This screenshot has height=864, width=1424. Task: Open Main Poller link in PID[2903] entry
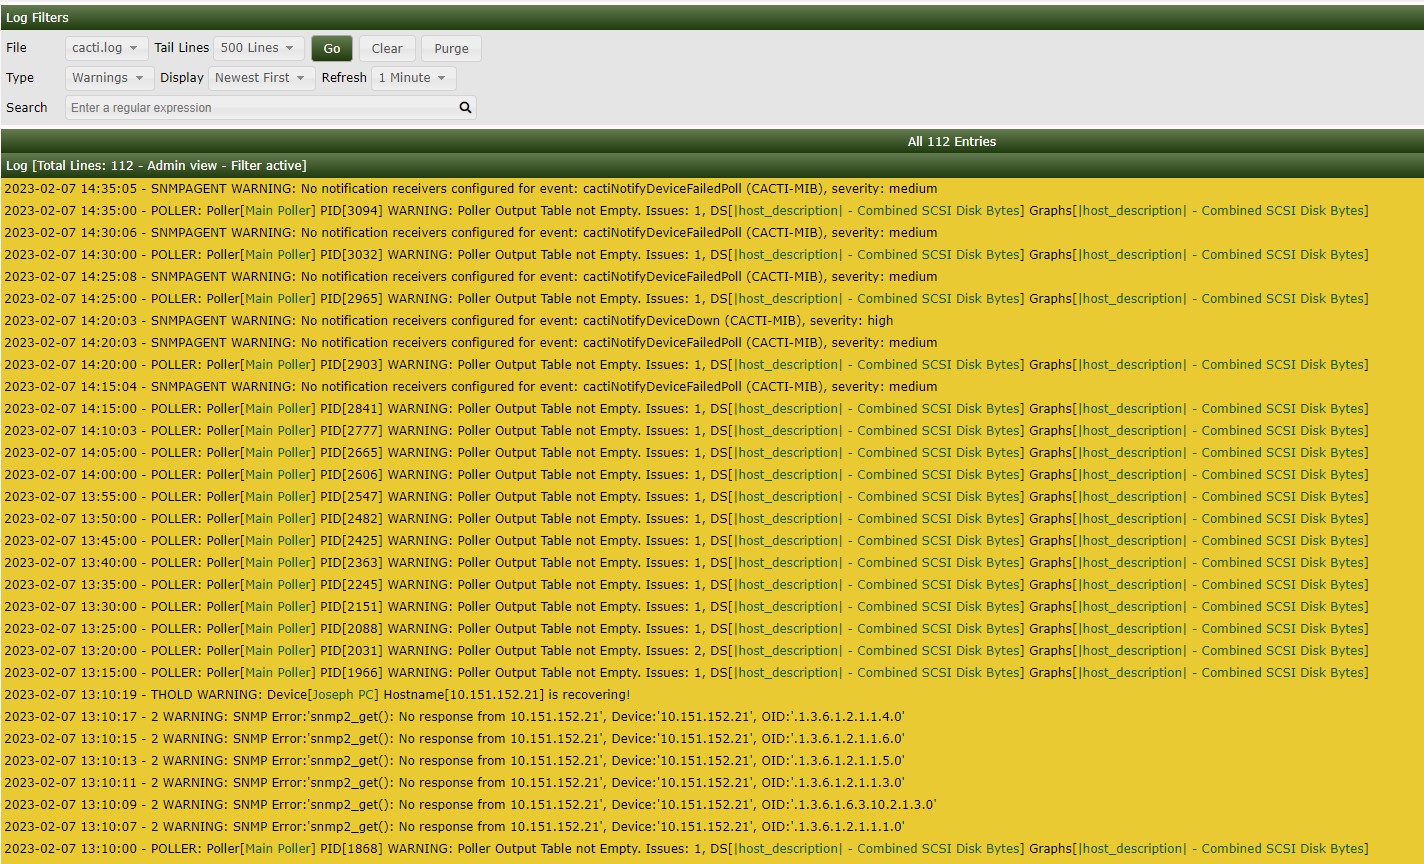[278, 365]
